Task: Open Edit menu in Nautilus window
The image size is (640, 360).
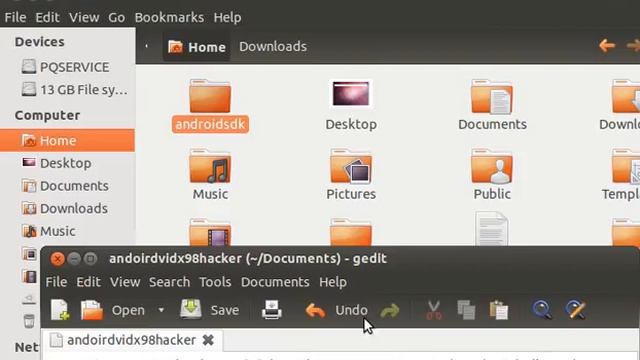Action: [47, 18]
